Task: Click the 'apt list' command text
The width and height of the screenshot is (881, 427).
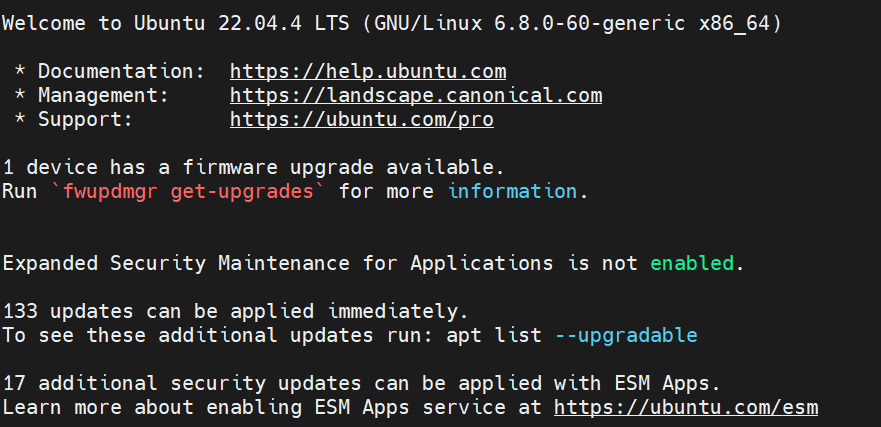Action: click(x=494, y=335)
